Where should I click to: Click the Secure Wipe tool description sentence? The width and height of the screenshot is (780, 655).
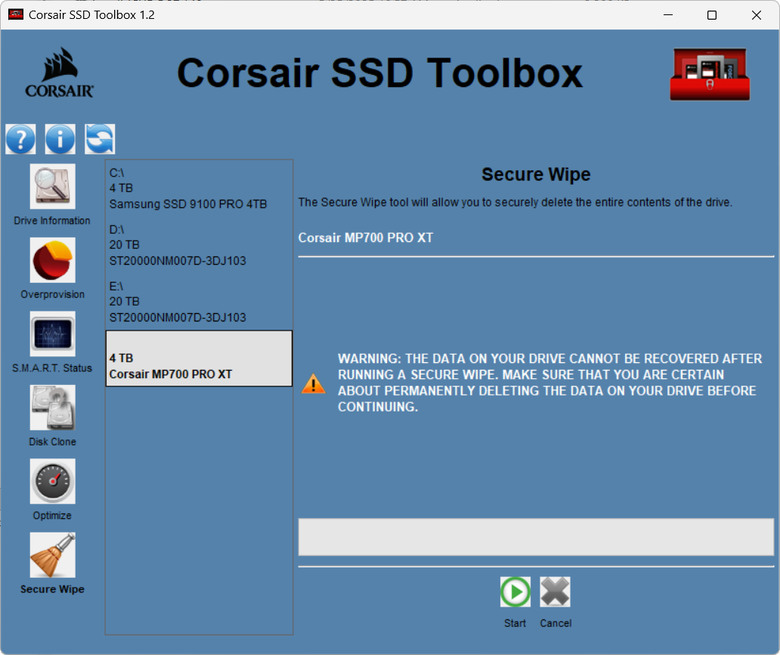pos(515,202)
